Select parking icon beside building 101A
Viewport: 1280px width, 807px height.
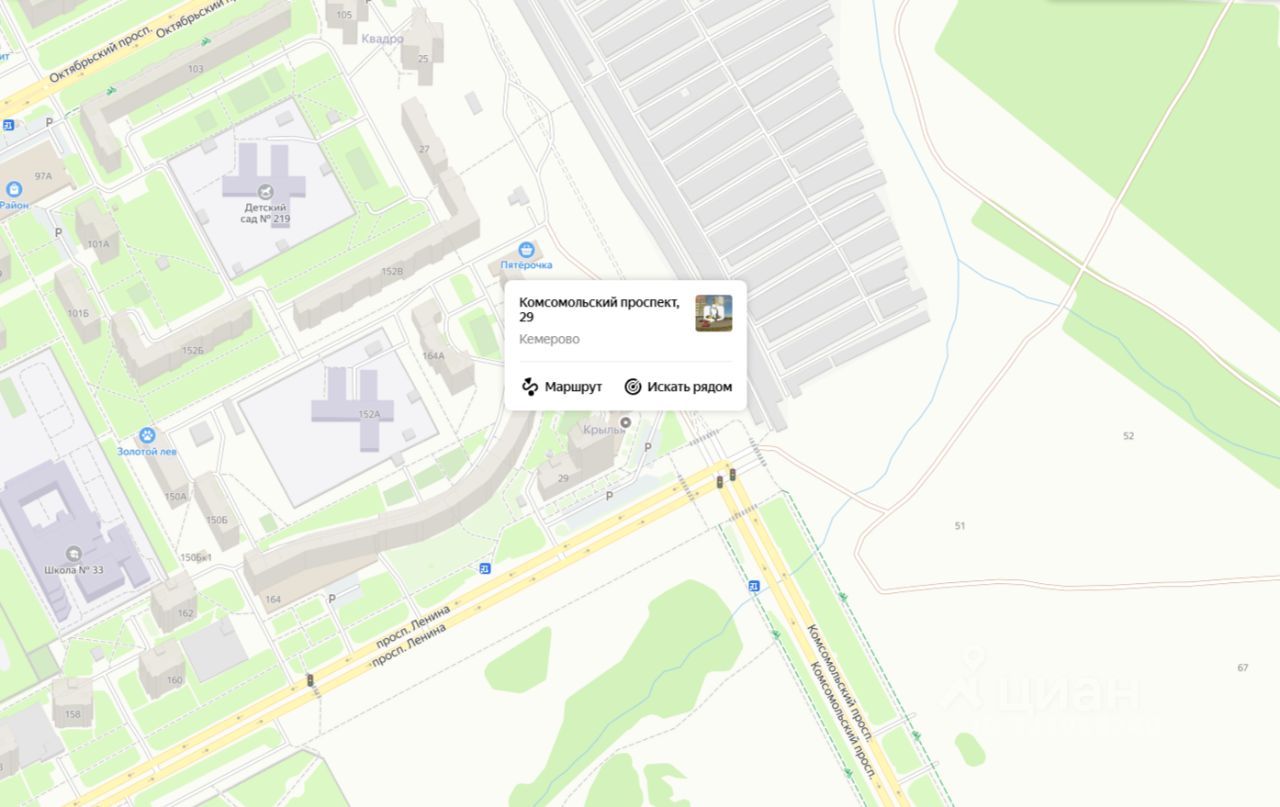[x=58, y=232]
